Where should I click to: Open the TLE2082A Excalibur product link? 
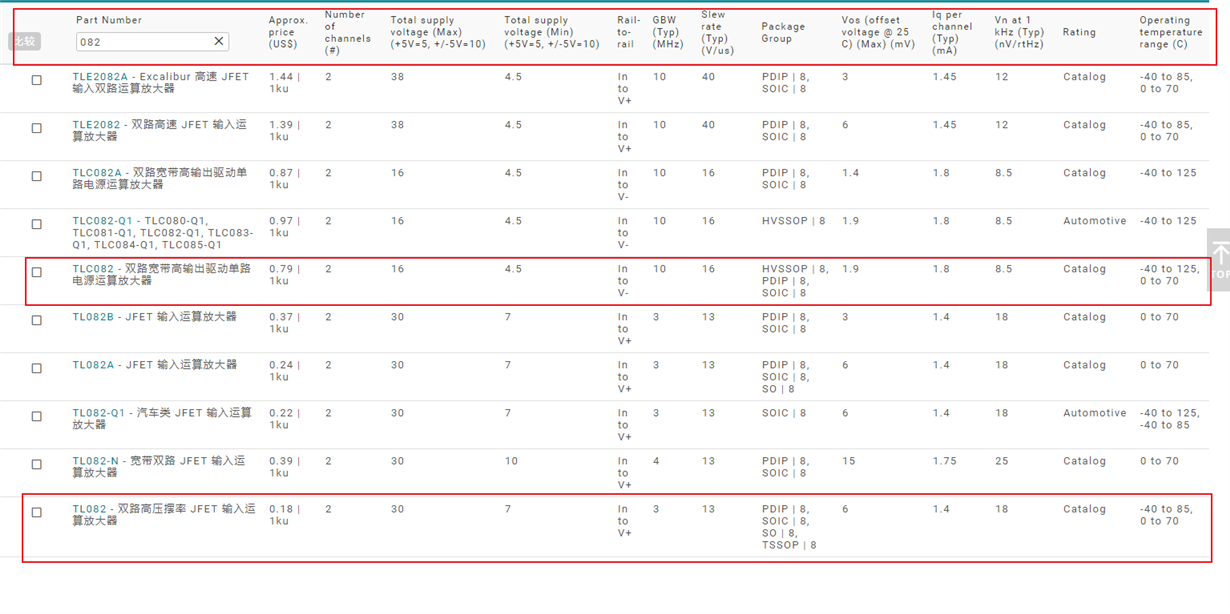click(x=100, y=77)
